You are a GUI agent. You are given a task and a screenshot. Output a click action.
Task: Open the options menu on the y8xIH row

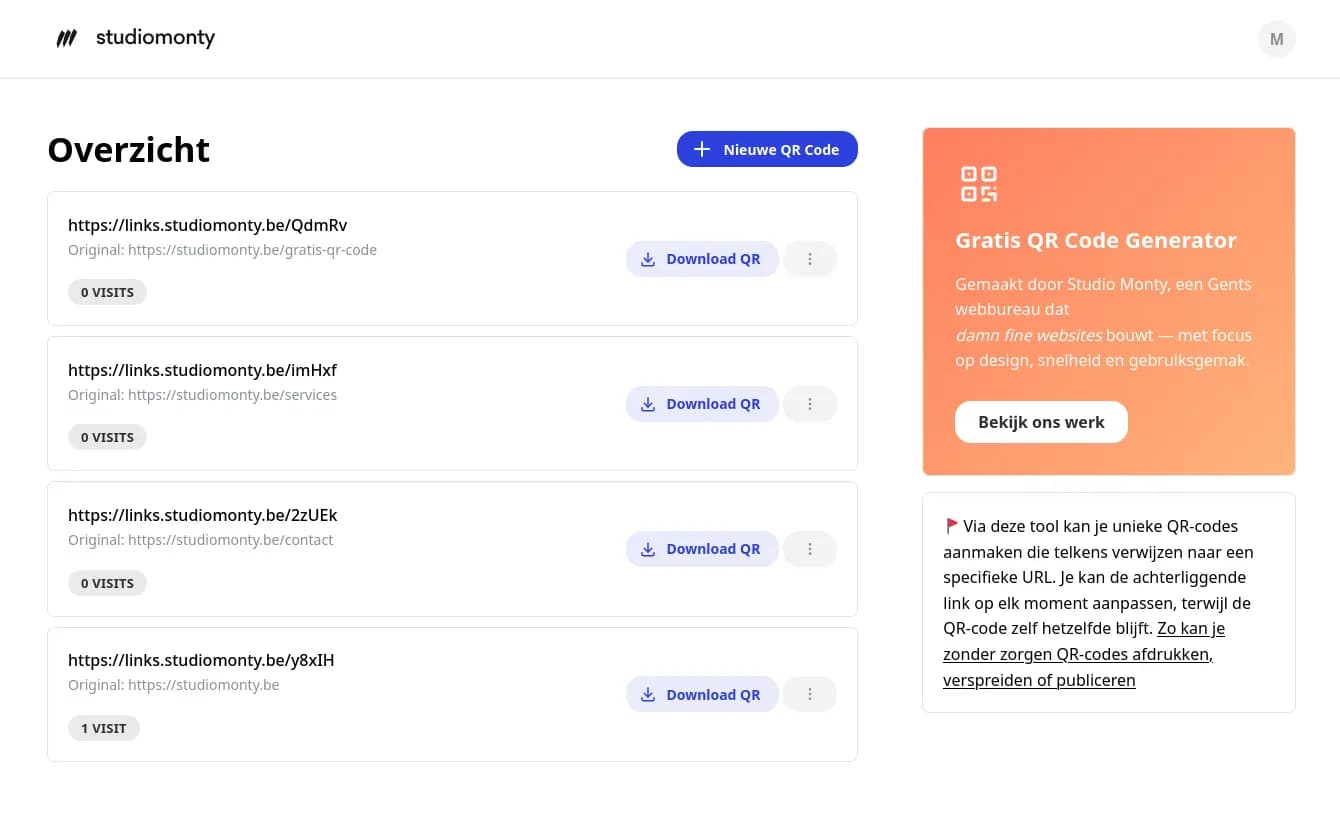[x=809, y=693]
